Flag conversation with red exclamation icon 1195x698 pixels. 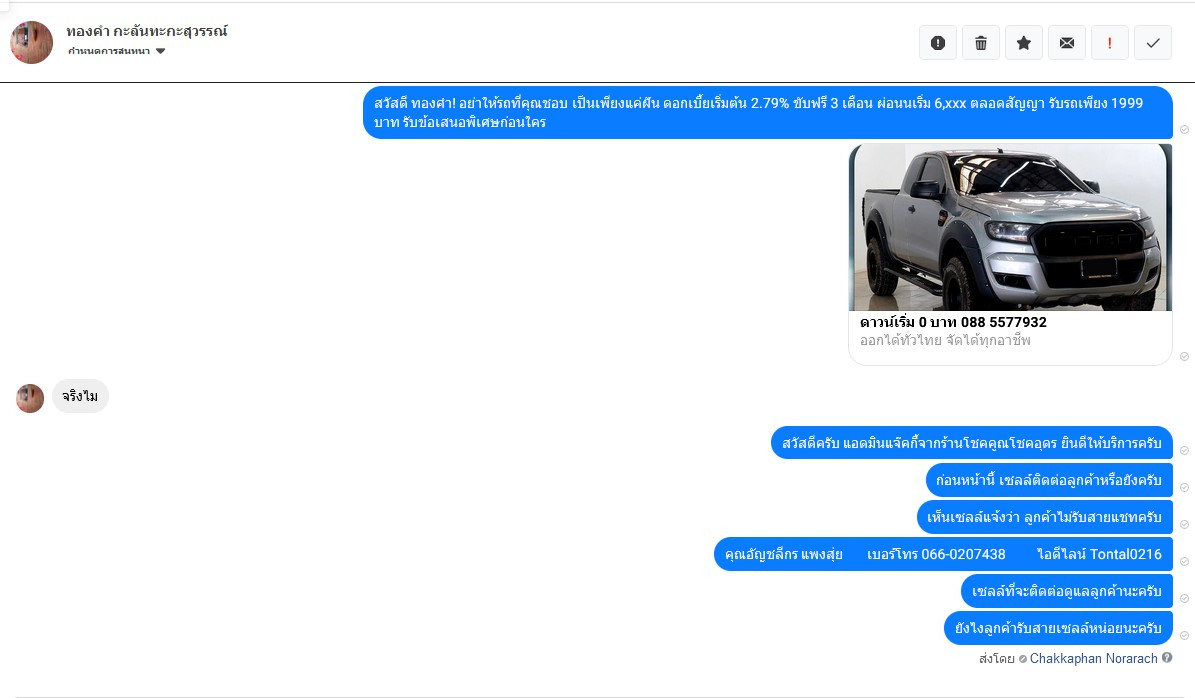[1110, 43]
